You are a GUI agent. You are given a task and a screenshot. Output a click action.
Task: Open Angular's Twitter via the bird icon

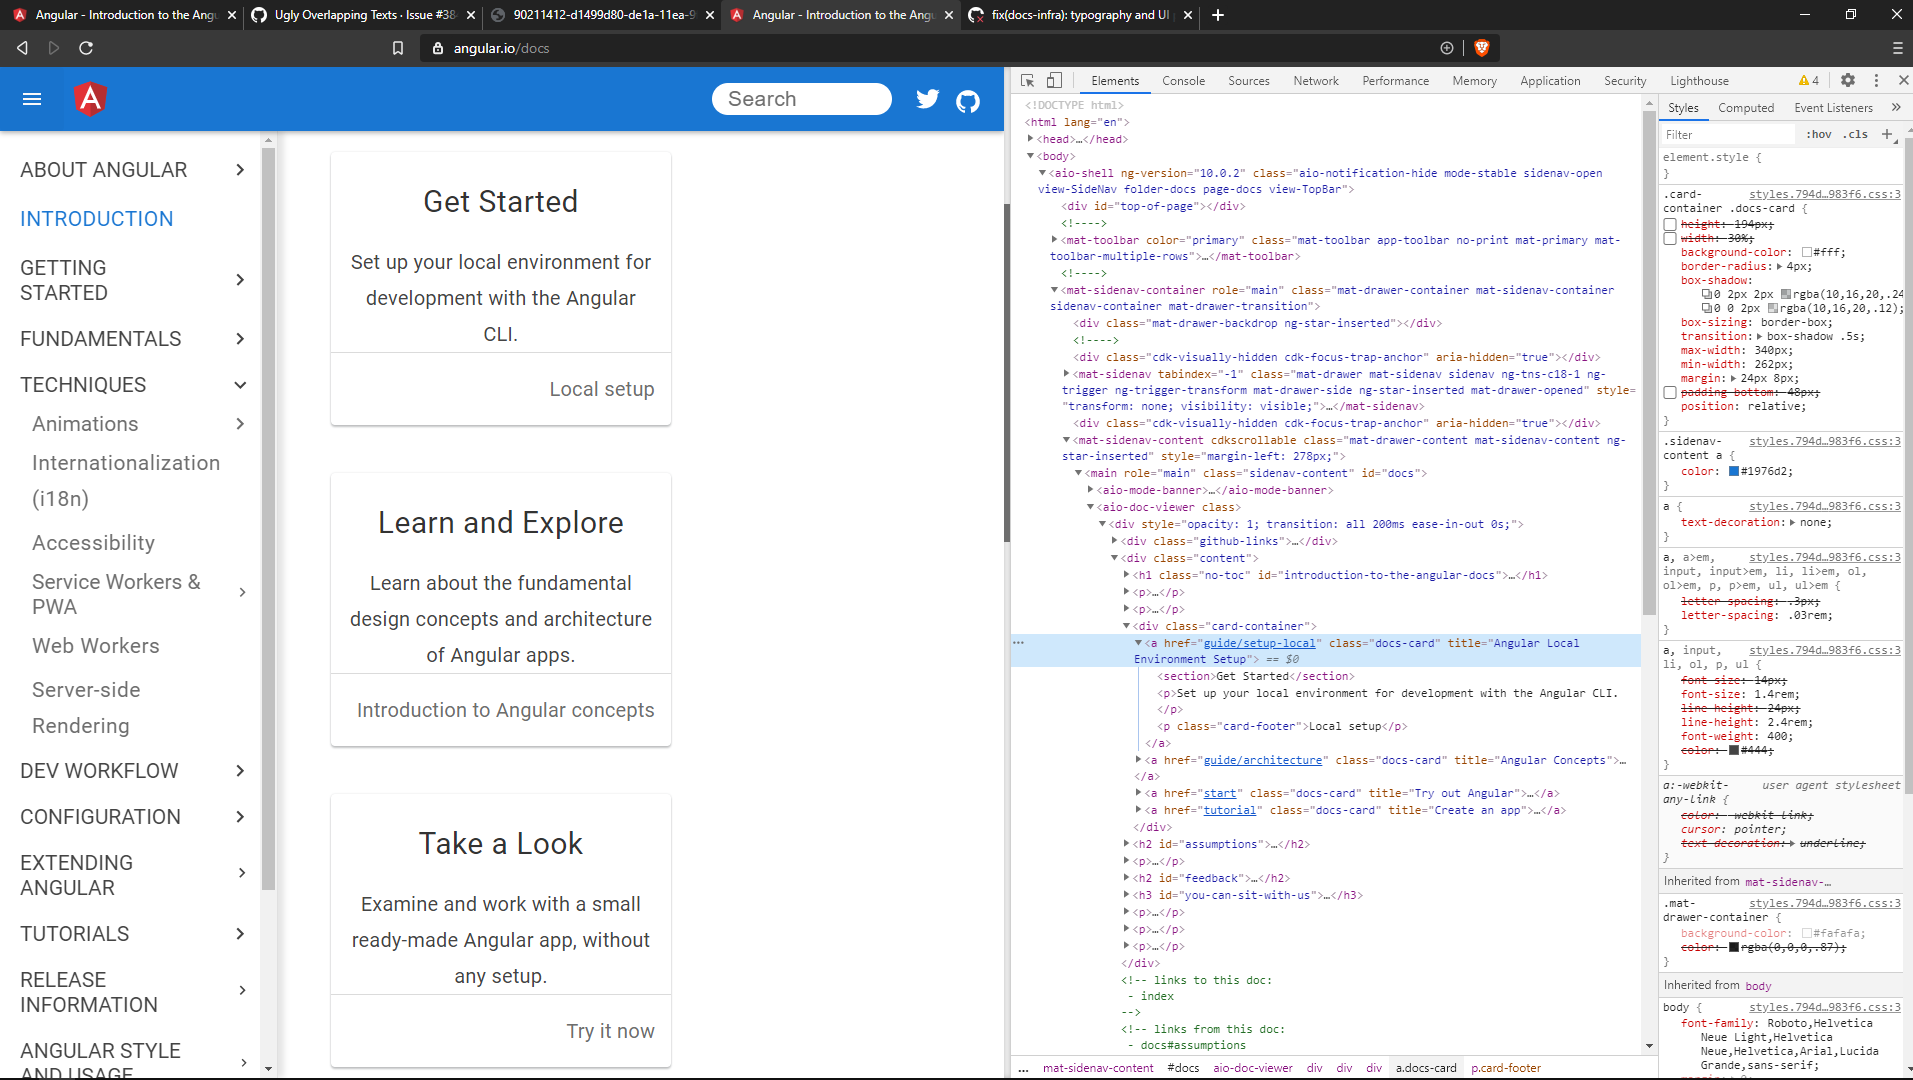click(927, 98)
